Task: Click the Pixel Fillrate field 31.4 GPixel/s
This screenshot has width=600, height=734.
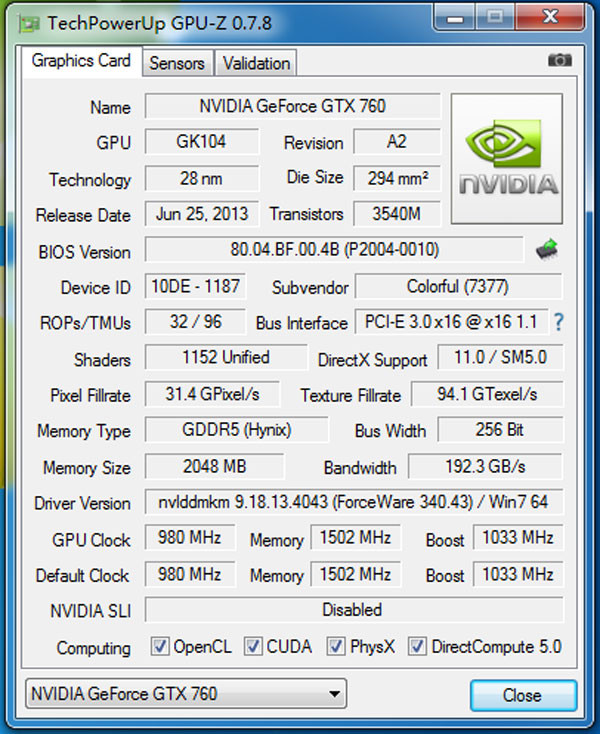Action: coord(212,394)
